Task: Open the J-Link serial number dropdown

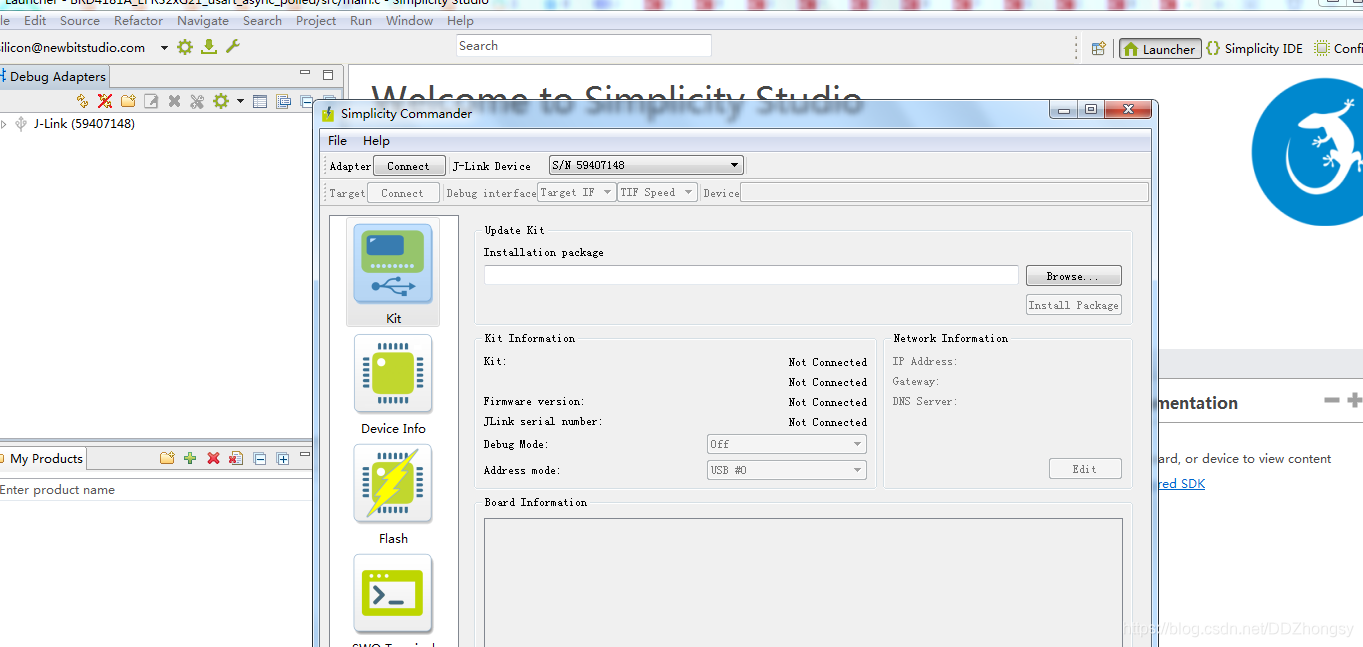Action: [x=734, y=164]
